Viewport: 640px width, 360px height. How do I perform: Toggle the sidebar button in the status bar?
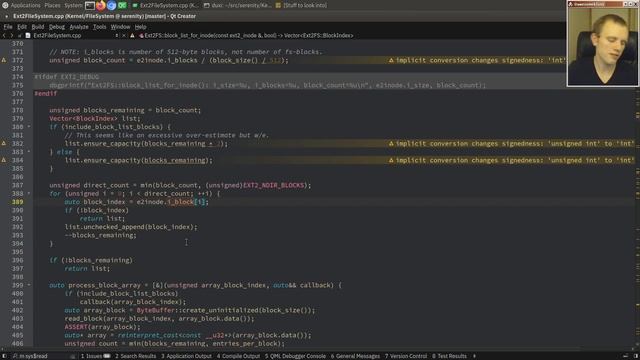[x=4, y=356]
